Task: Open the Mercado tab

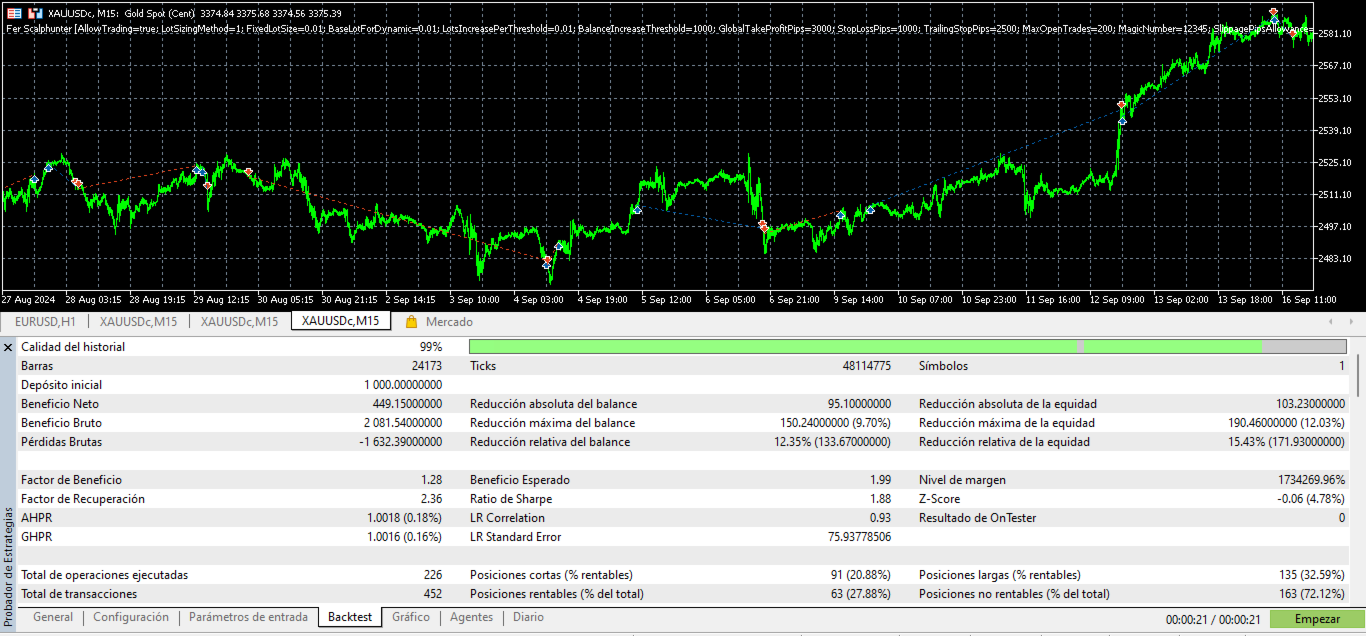Action: click(449, 322)
